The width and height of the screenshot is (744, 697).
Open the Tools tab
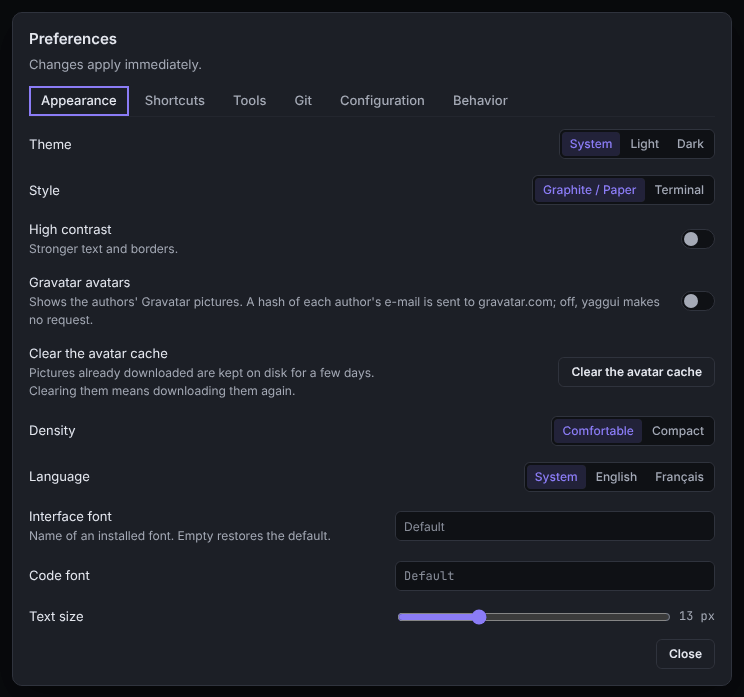point(250,101)
